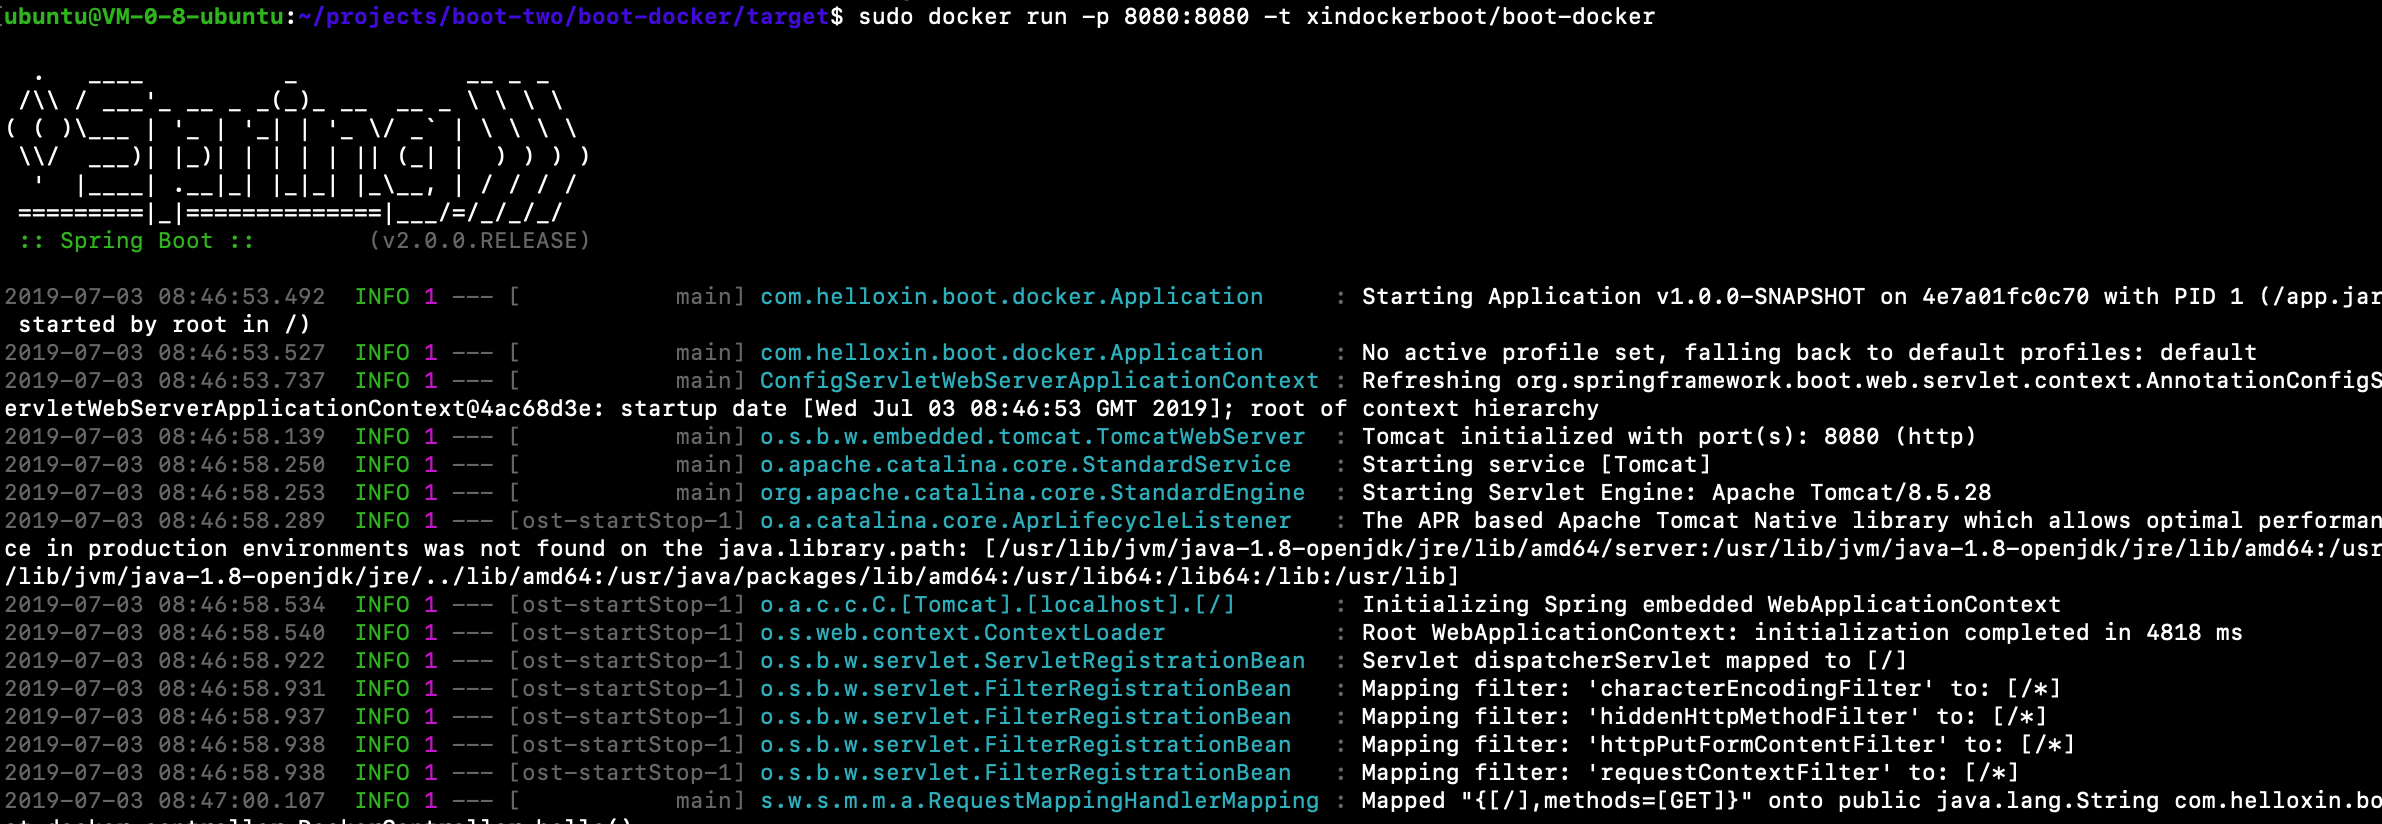Click the timestamp '2019-07-03 08:46:53.492'
The width and height of the screenshot is (2382, 824).
pyautogui.click(x=165, y=297)
